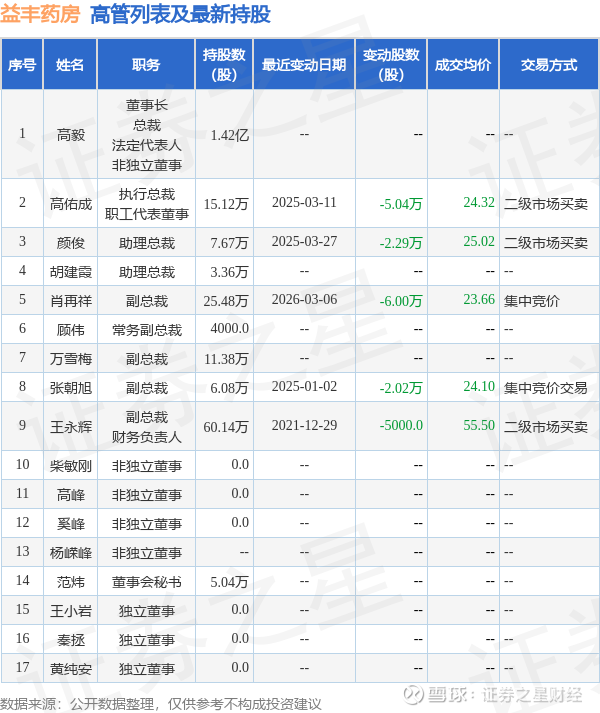Click the price 55.50
The height and width of the screenshot is (713, 600).
point(479,425)
